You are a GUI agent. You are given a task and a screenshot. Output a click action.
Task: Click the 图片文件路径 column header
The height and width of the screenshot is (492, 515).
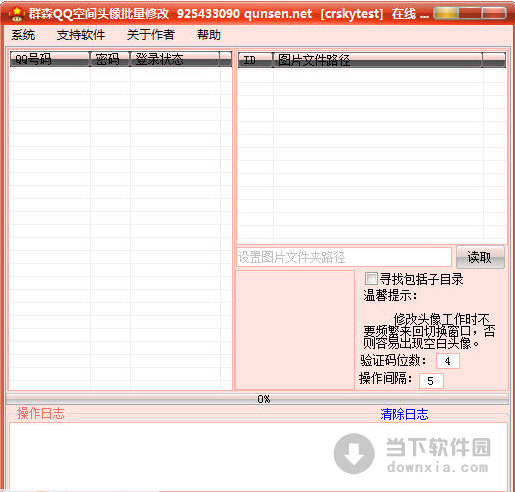(x=378, y=60)
